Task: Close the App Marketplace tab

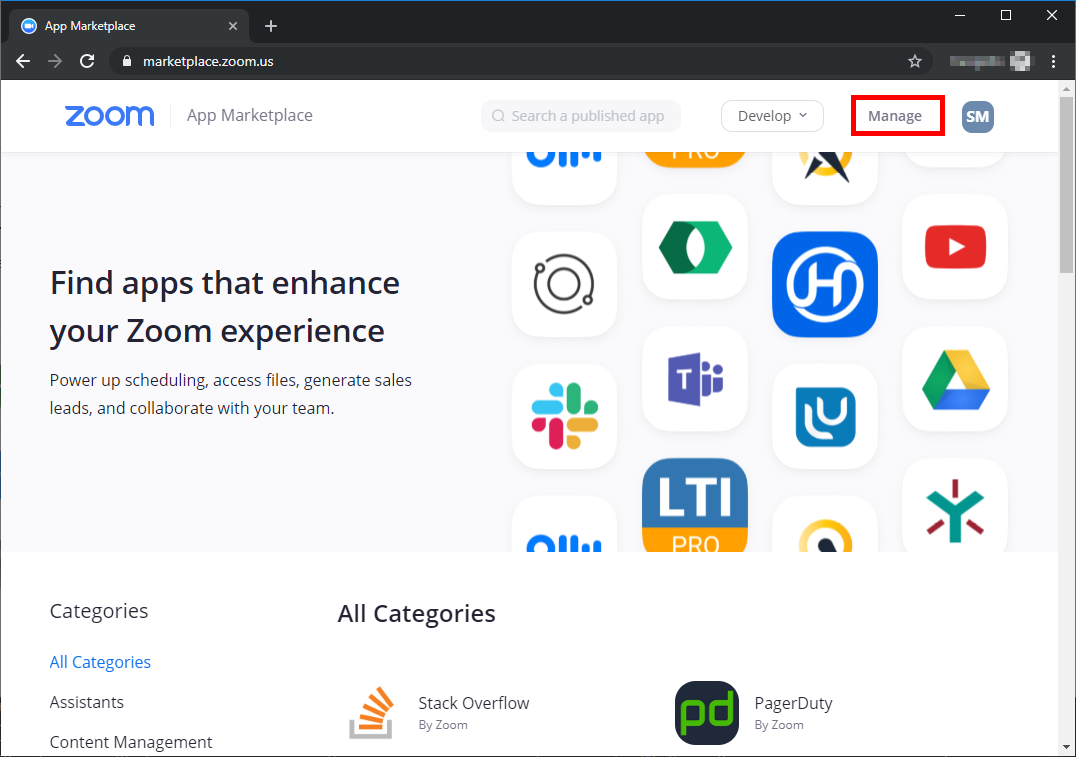Action: click(x=233, y=26)
